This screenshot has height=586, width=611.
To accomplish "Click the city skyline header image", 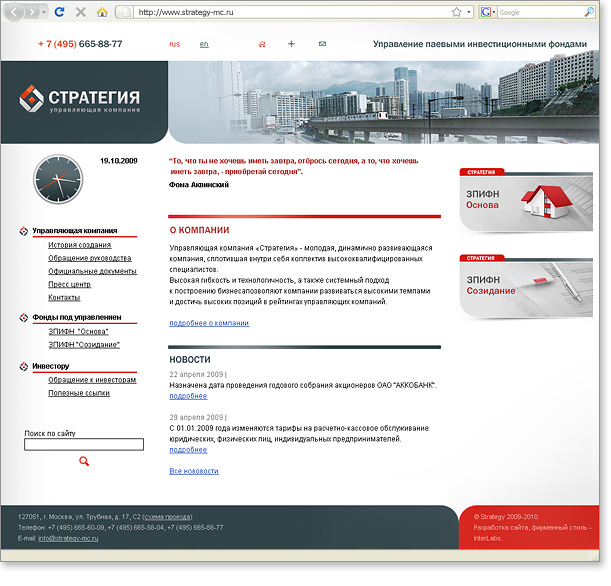I will tap(384, 102).
